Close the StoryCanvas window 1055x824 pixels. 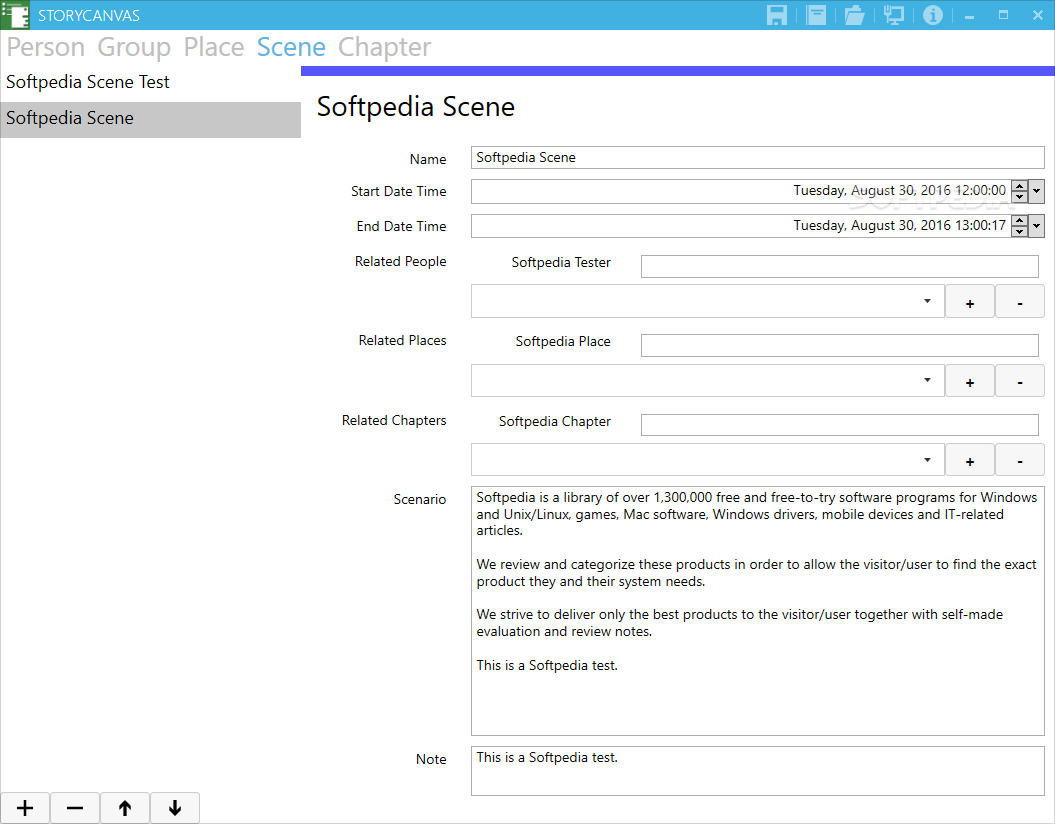(x=1038, y=15)
